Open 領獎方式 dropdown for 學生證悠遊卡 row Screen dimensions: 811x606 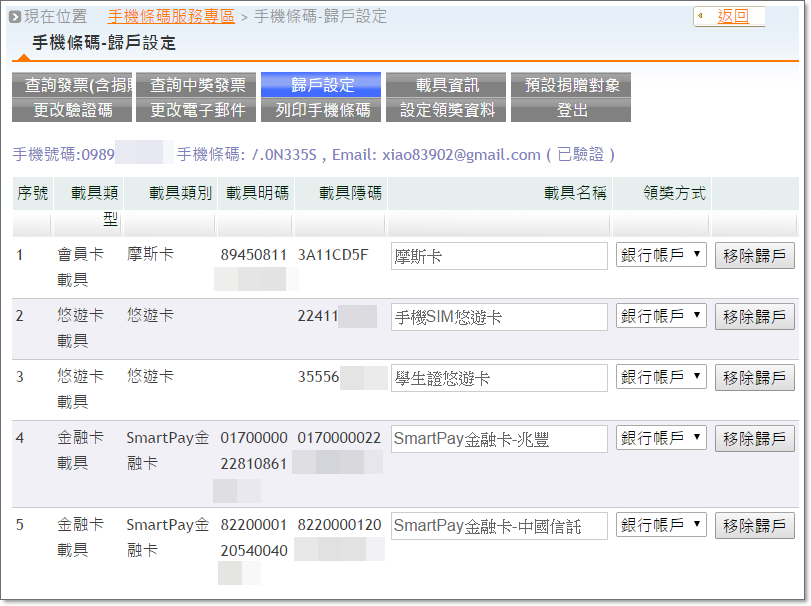click(661, 377)
